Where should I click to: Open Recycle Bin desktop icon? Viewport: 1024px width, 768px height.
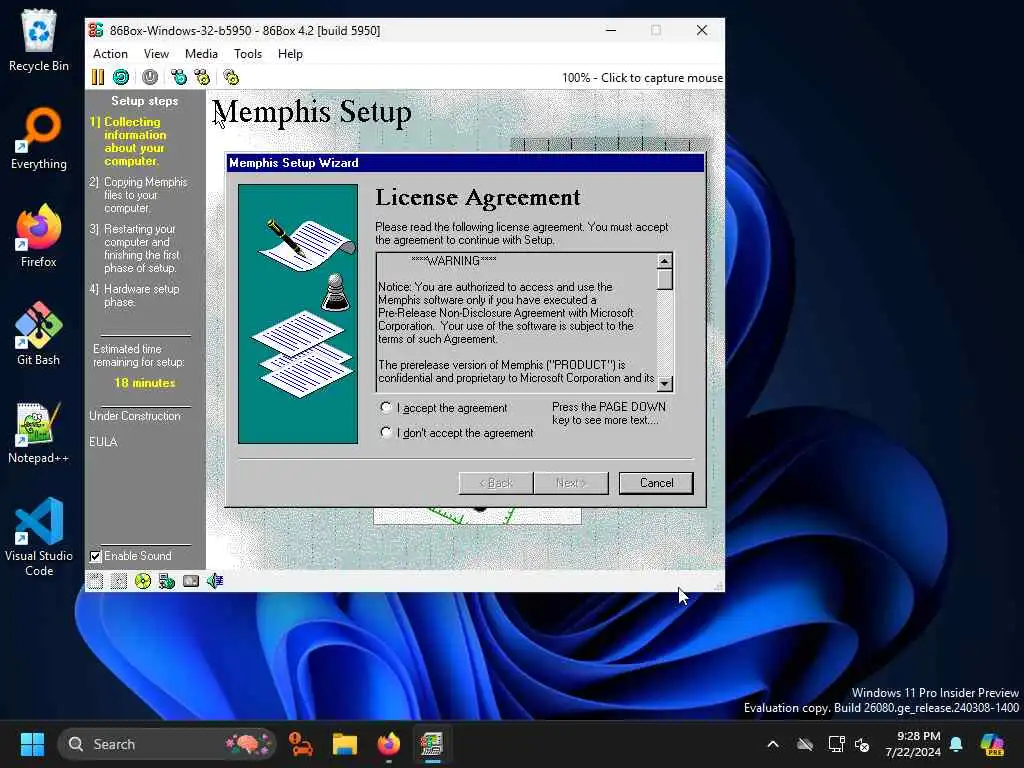point(39,40)
